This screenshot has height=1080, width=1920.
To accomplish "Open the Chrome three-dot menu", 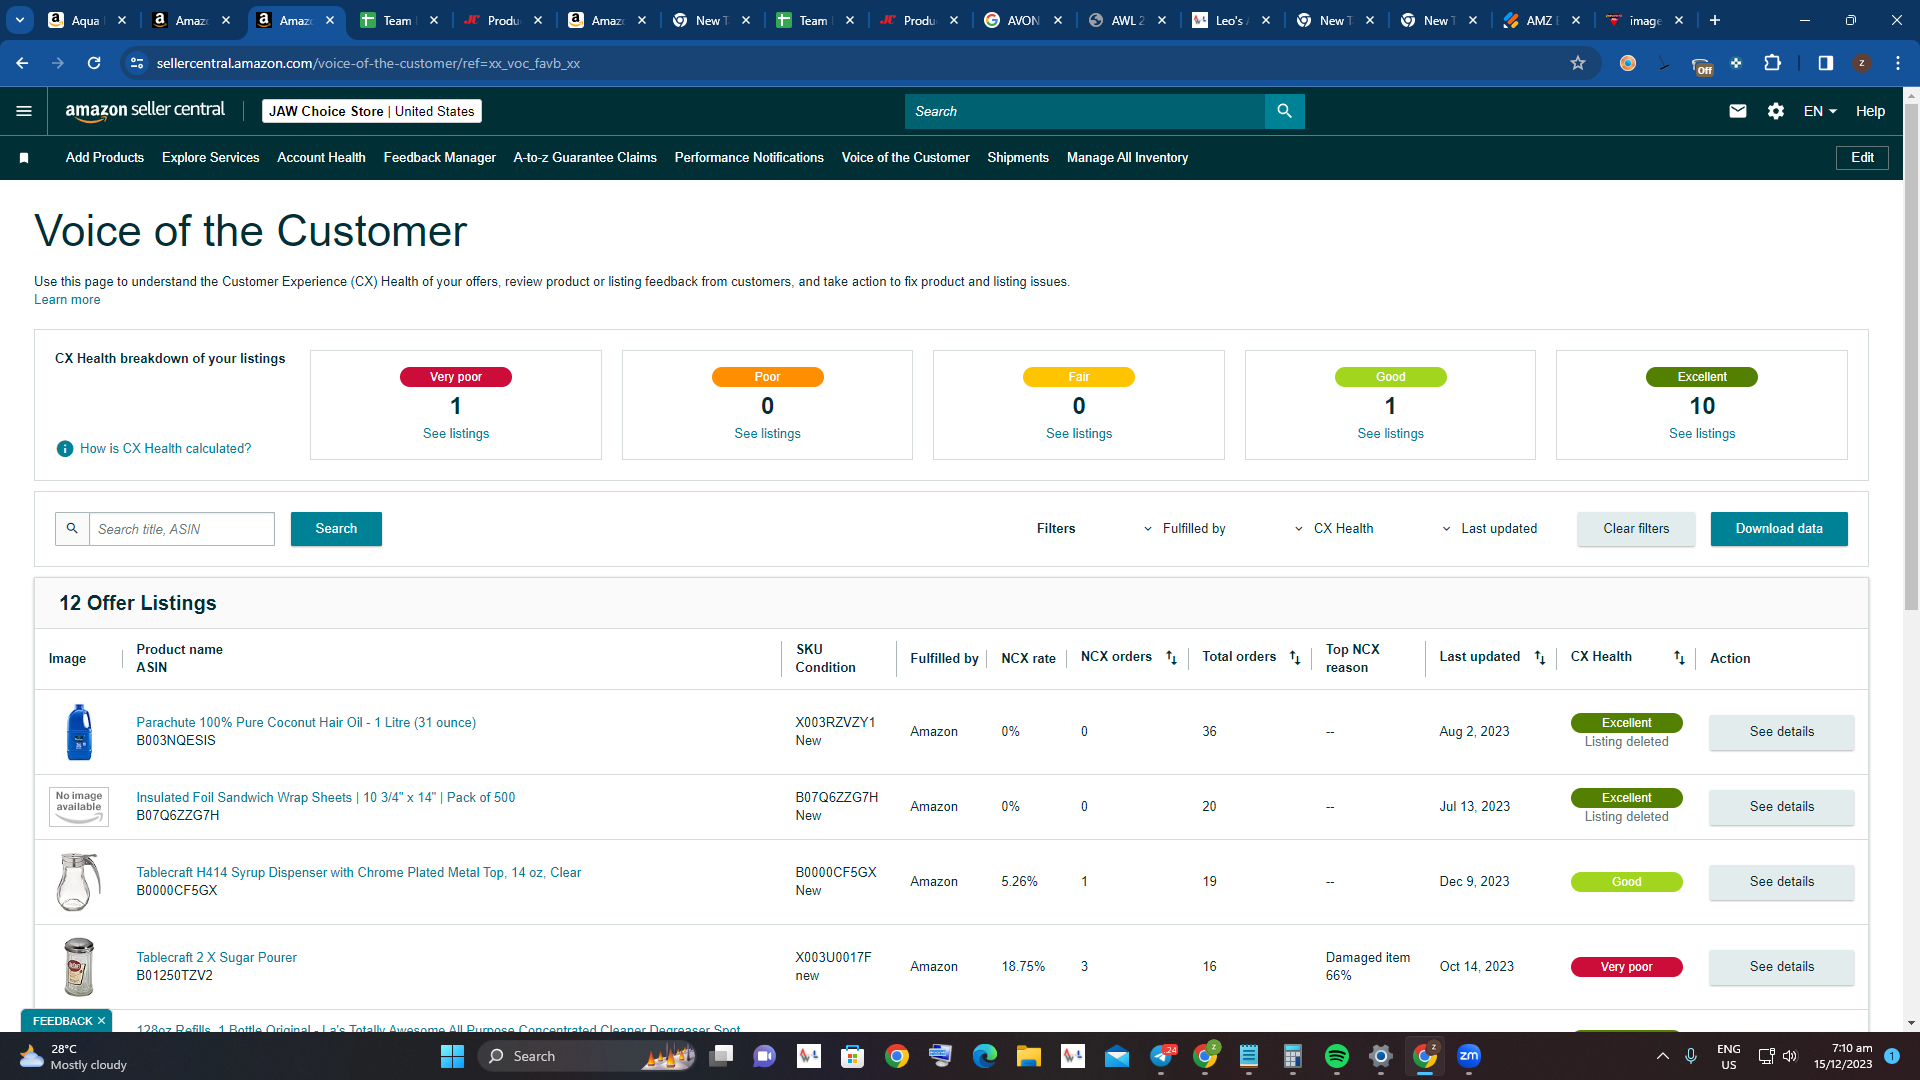I will tap(1898, 63).
